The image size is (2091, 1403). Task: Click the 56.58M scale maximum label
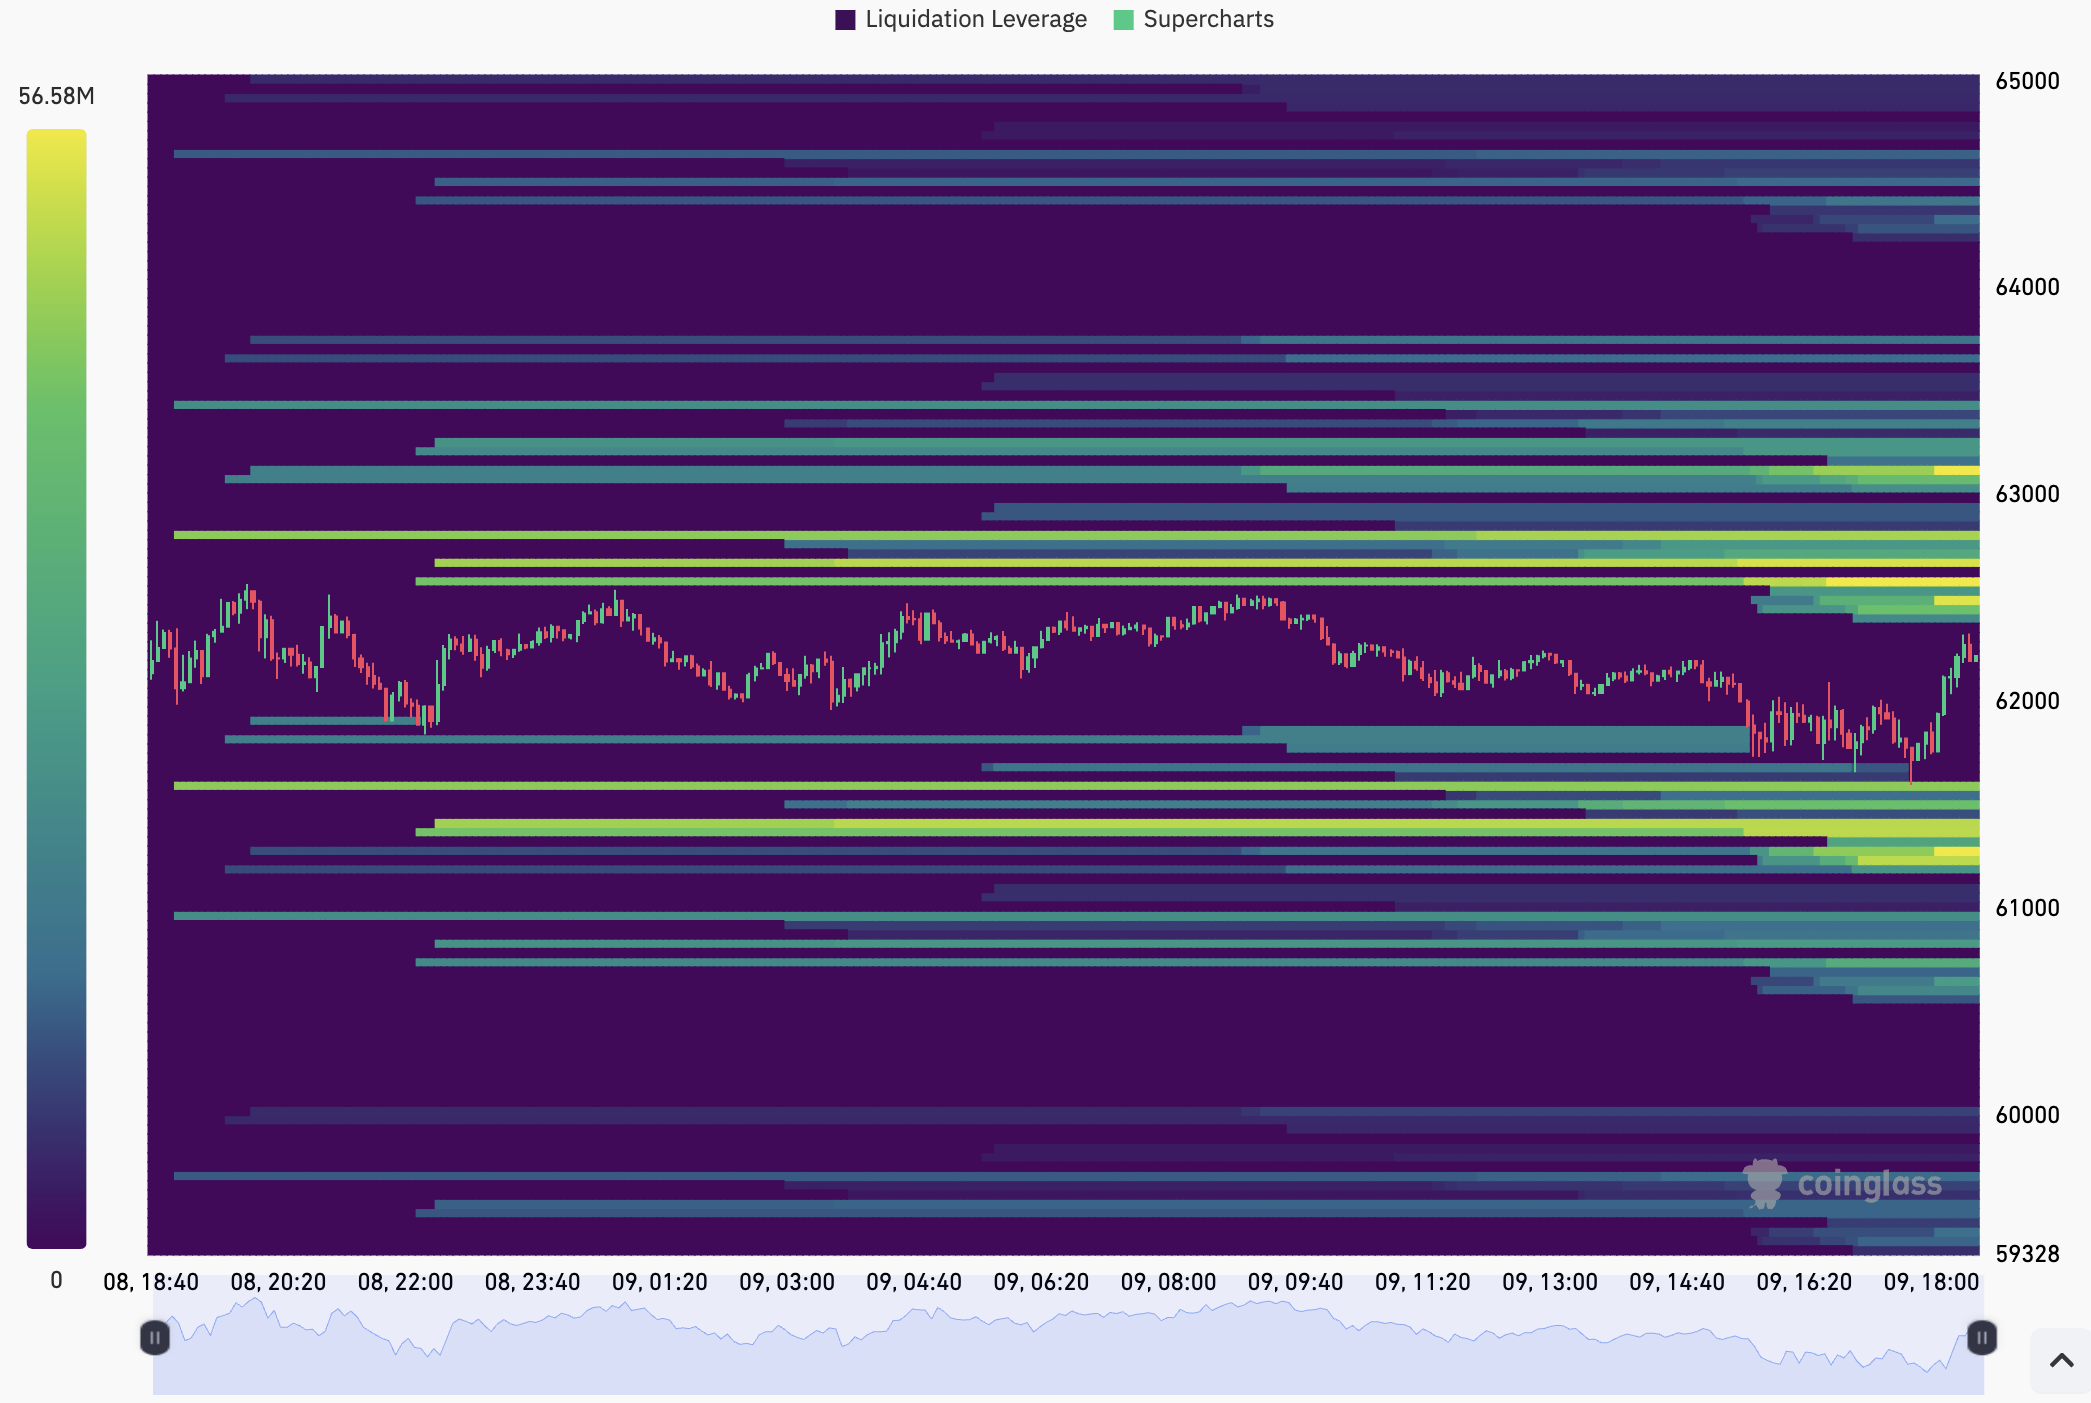pyautogui.click(x=56, y=96)
